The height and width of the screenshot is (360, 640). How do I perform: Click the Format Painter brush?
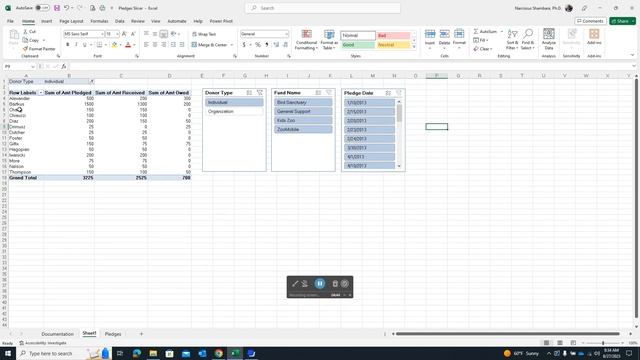[x=25, y=49]
